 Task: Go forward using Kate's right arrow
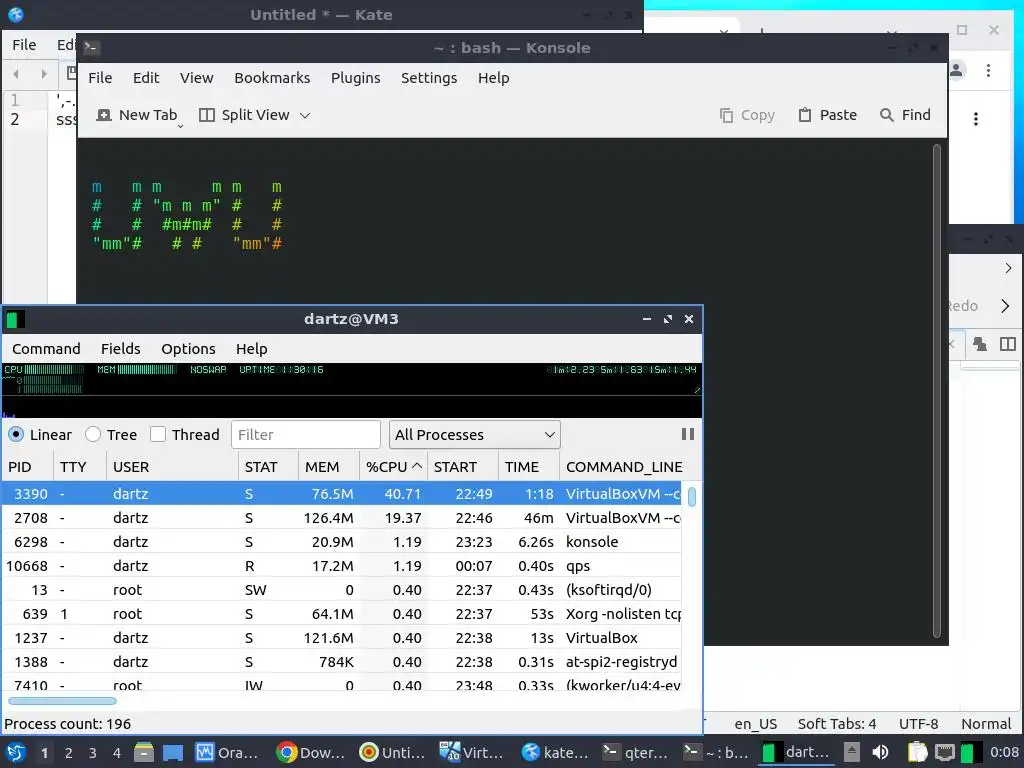pyautogui.click(x=44, y=74)
